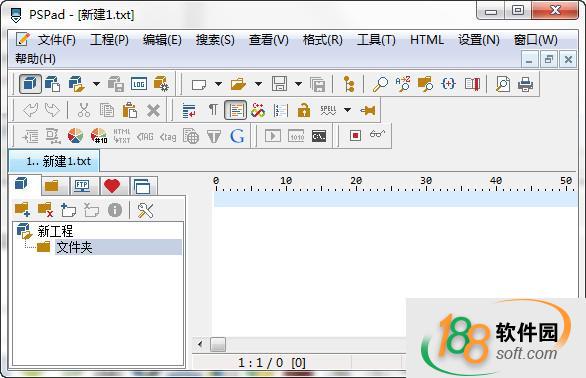This screenshot has width=586, height=378.
Task: Click the command prompt icon
Action: point(319,136)
